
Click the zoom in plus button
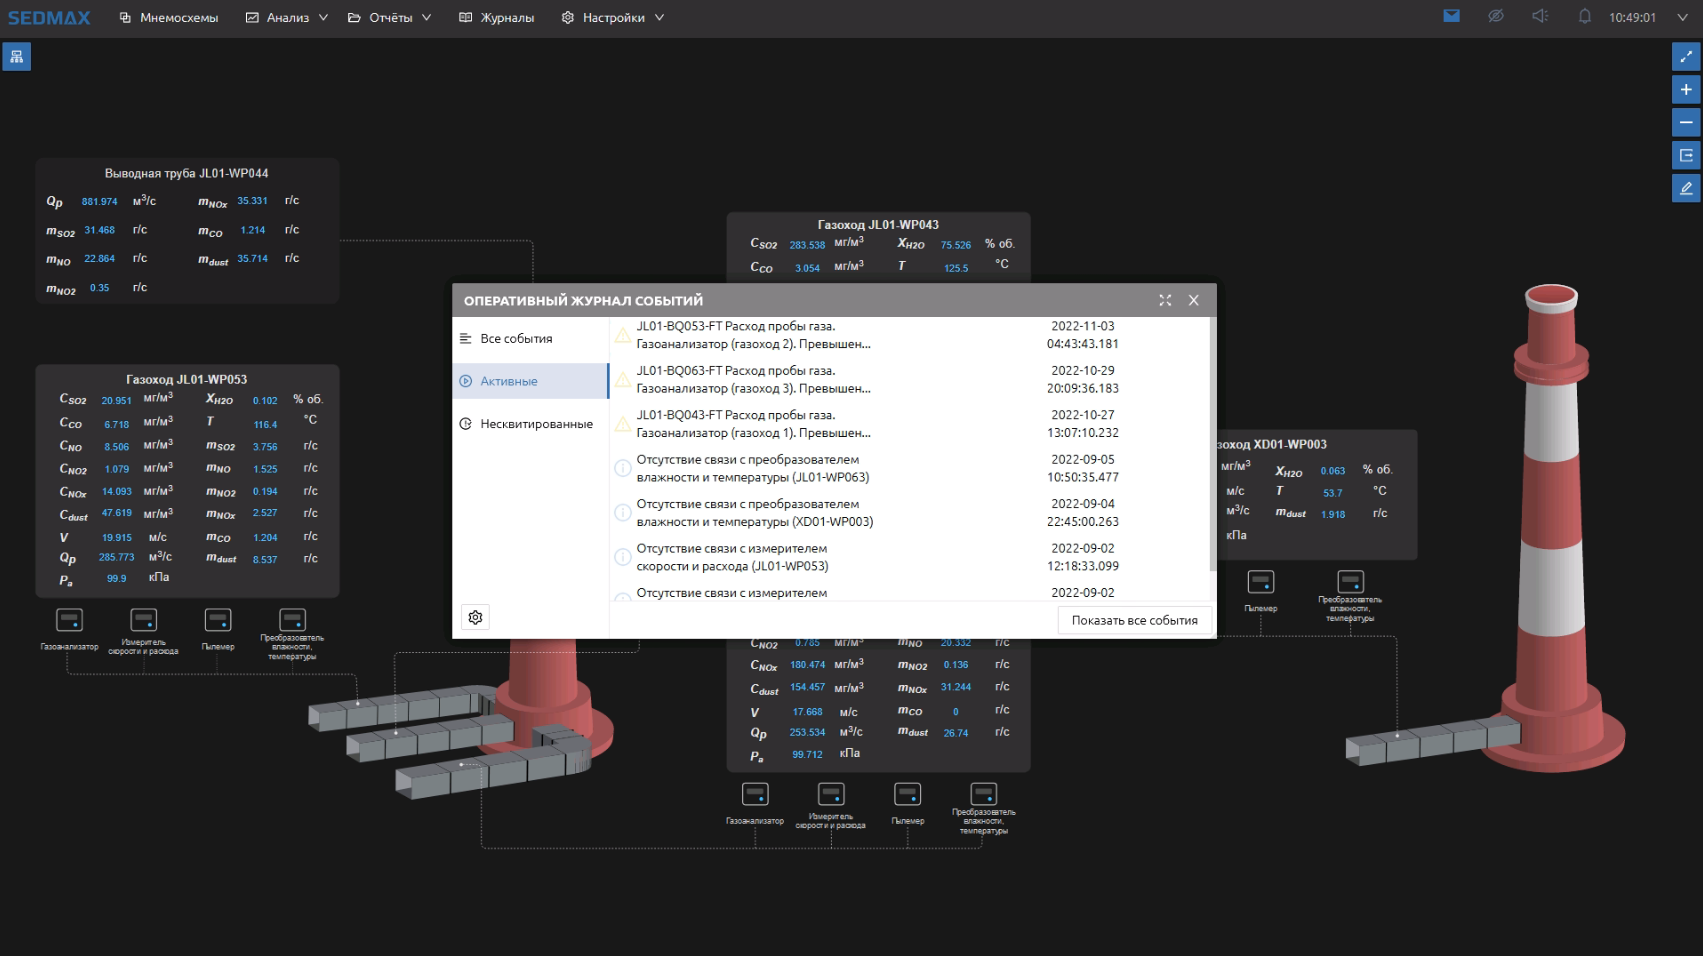(1686, 90)
